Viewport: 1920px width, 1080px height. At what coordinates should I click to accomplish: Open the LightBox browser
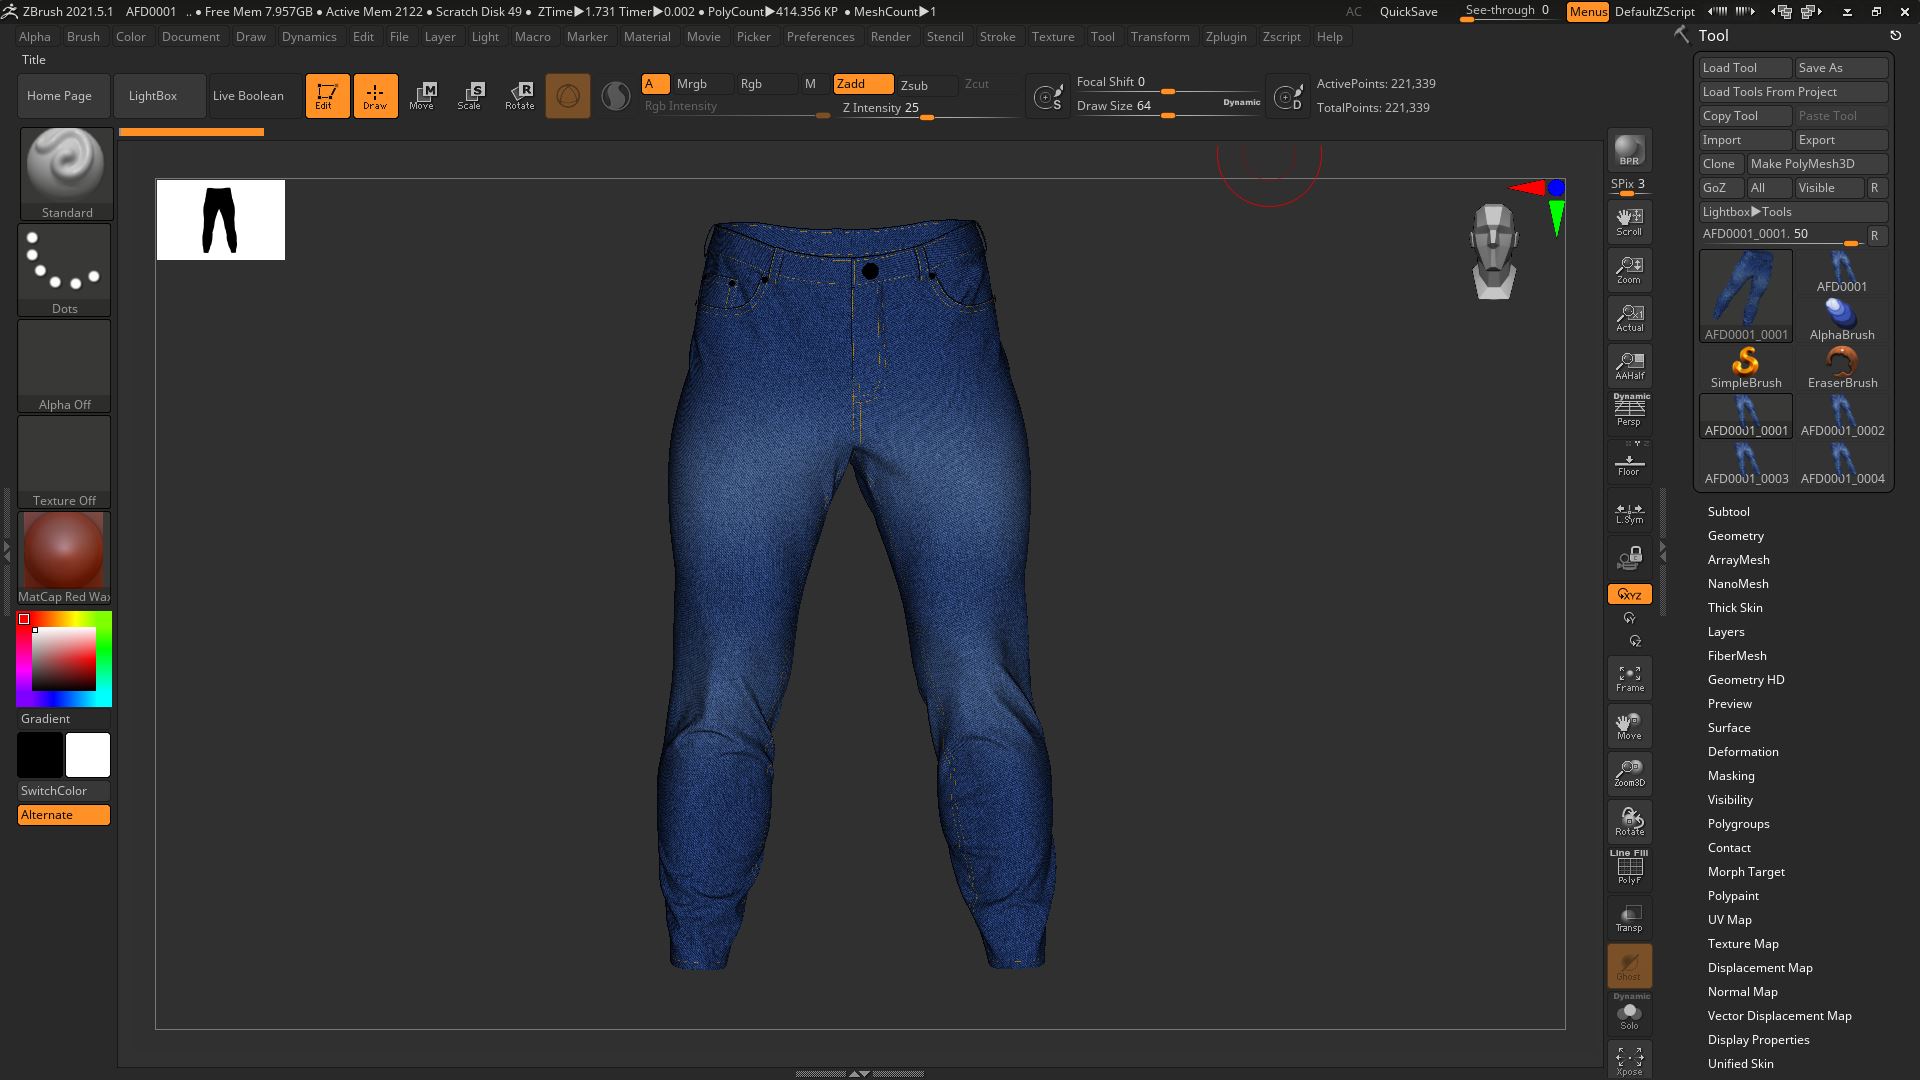click(152, 95)
